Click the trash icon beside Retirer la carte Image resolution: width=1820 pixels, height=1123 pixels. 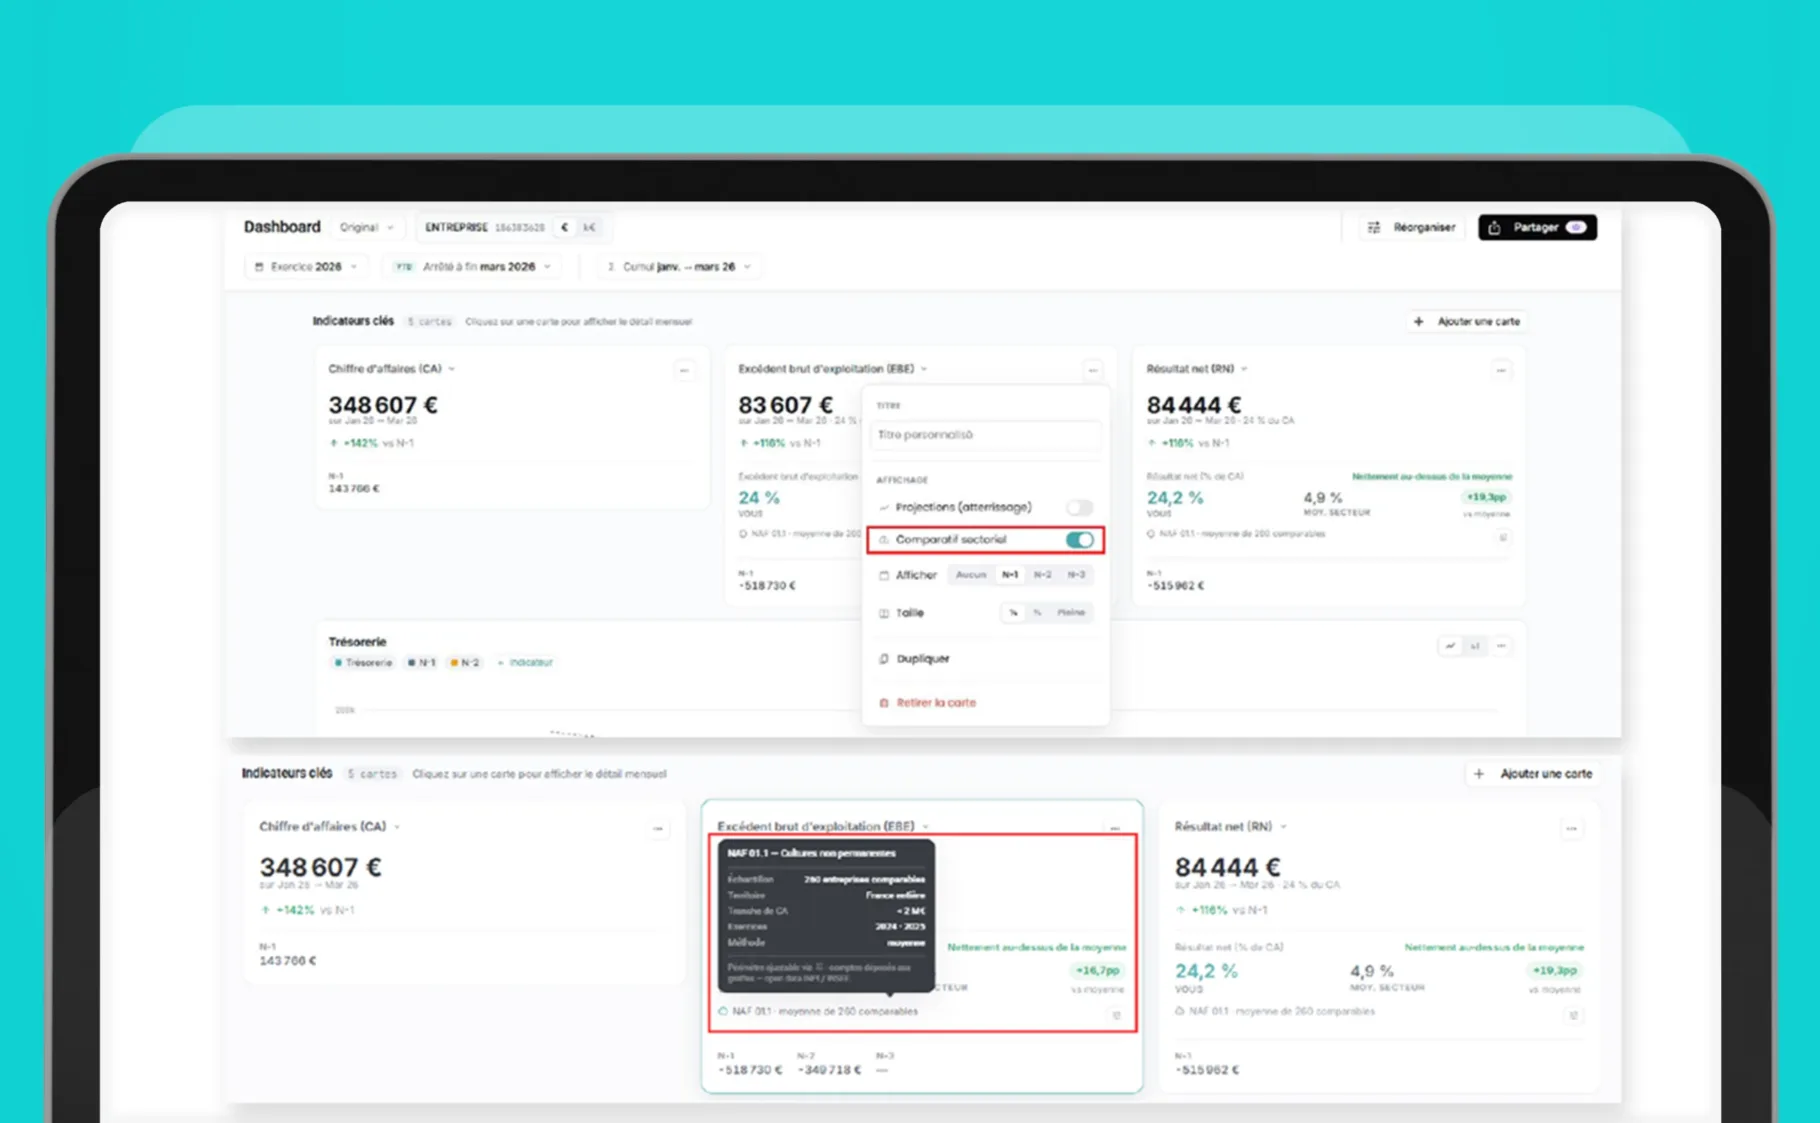tap(884, 703)
